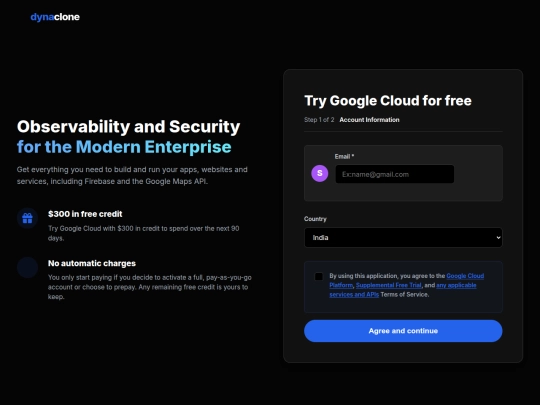Click the arrow on the Country selector
This screenshot has width=540, height=405.
pos(498,238)
